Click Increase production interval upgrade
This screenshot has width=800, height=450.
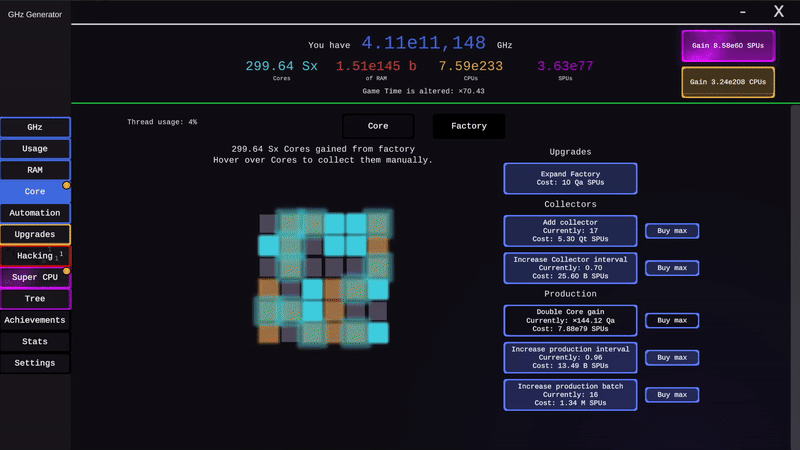pos(570,358)
